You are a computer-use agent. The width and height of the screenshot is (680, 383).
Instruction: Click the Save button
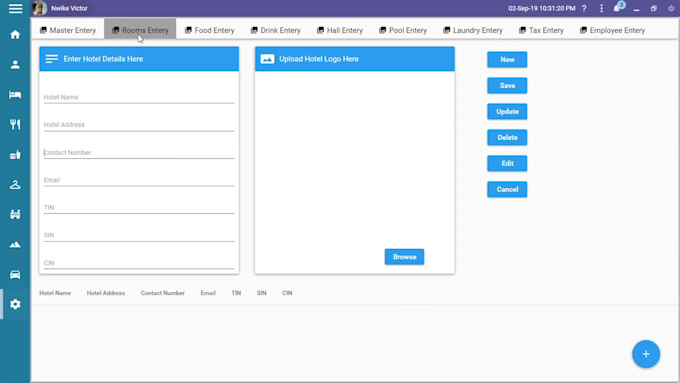507,85
